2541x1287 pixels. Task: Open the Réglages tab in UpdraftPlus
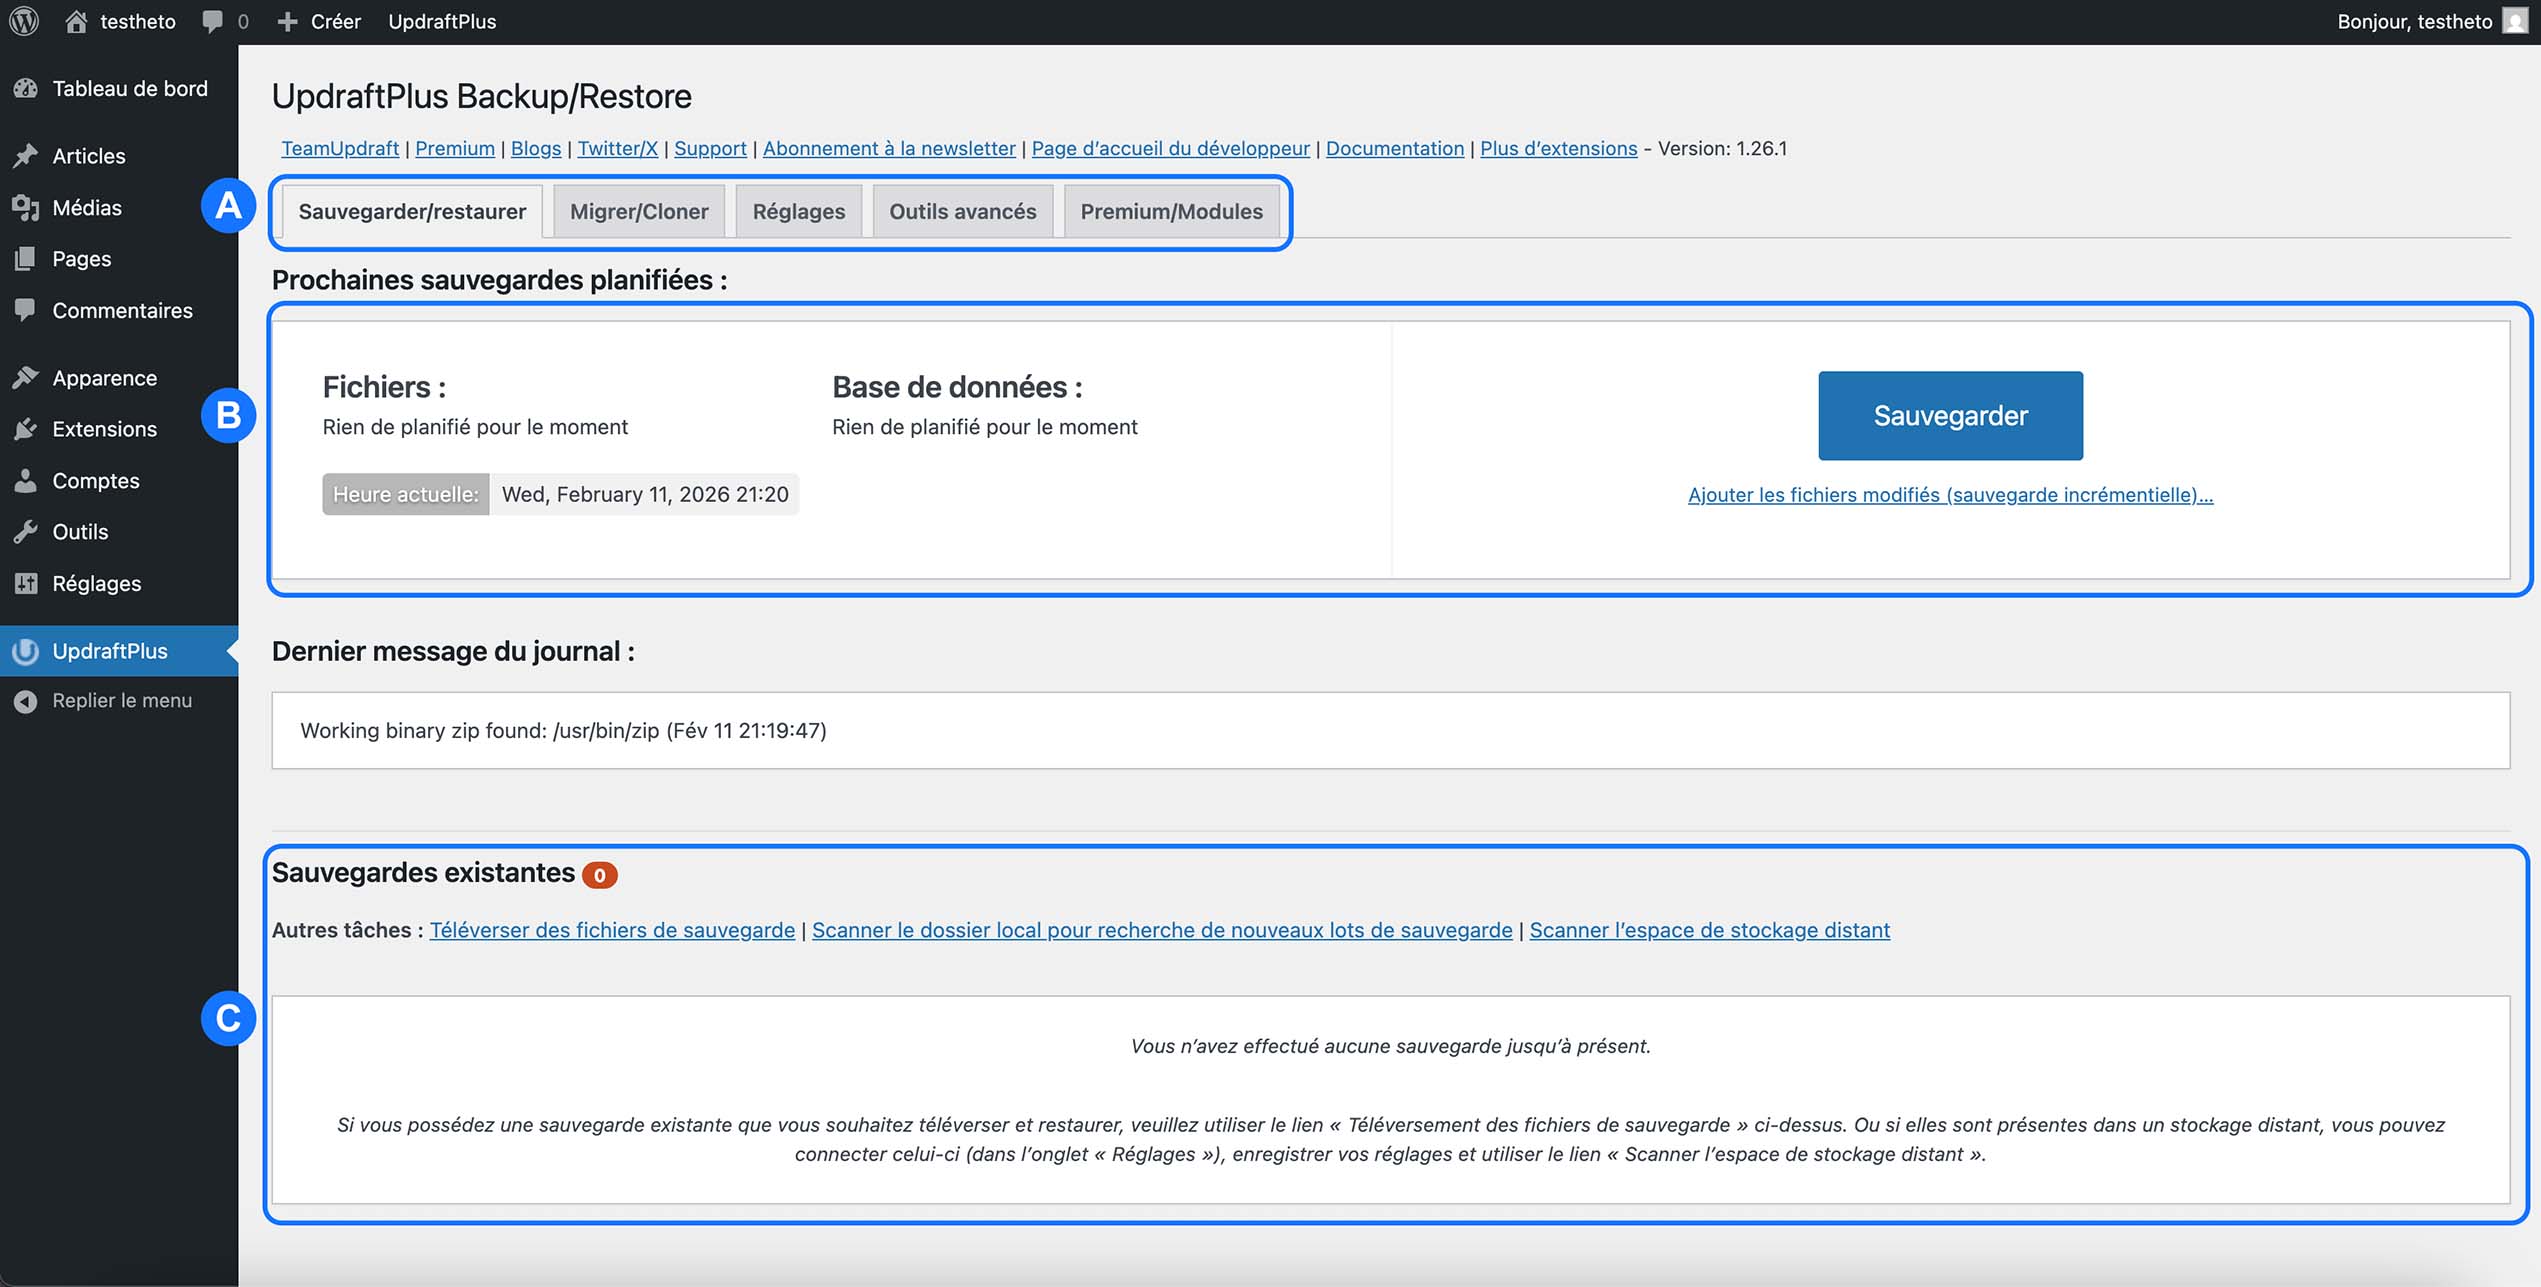[798, 211]
